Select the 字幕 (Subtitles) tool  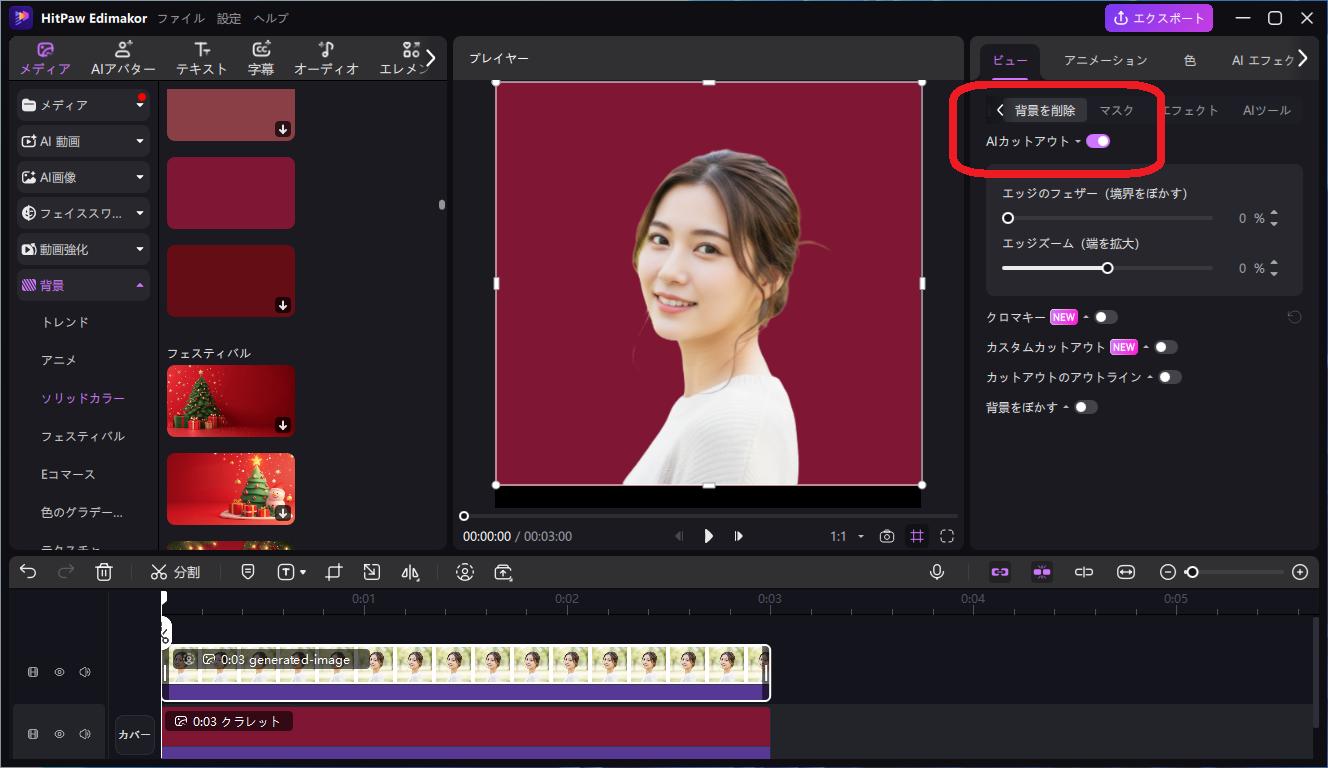coord(262,57)
